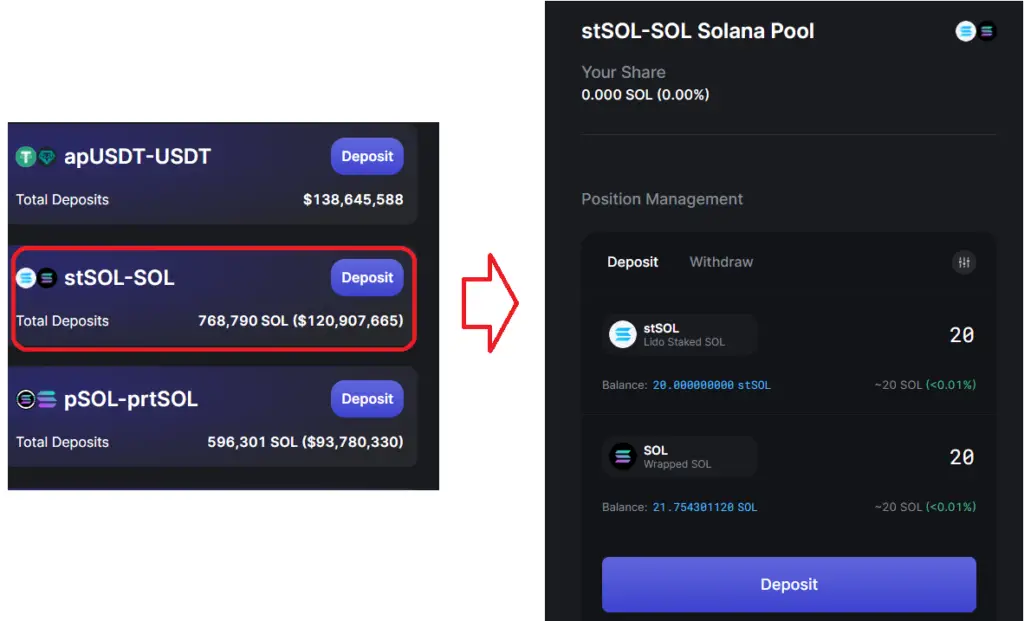Deposit into the stSOL-SOL pool
Screen dimensions: 1024x621
pos(367,278)
